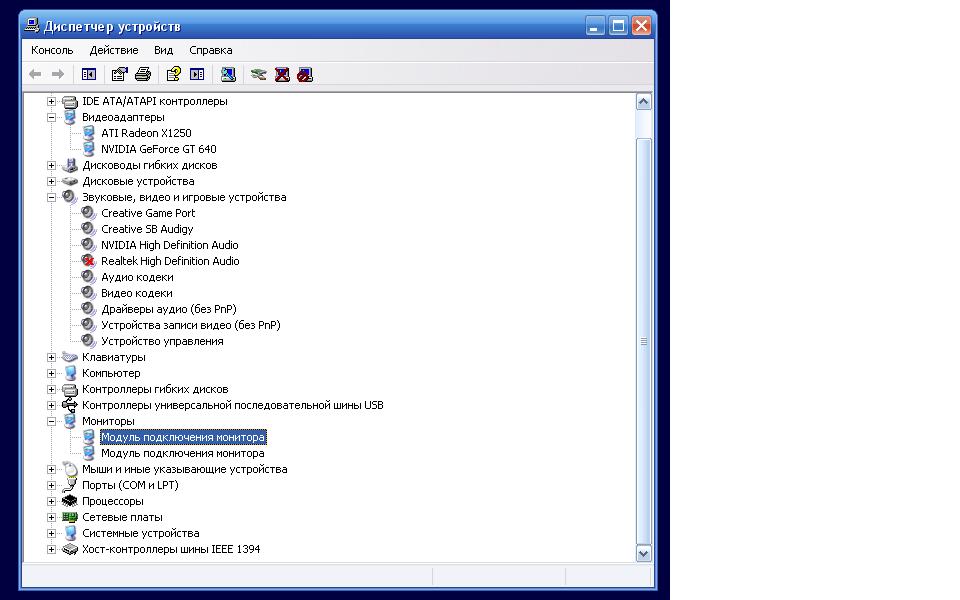This screenshot has width=960, height=600.
Task: Click the Disable device toolbar icon
Action: tap(305, 75)
